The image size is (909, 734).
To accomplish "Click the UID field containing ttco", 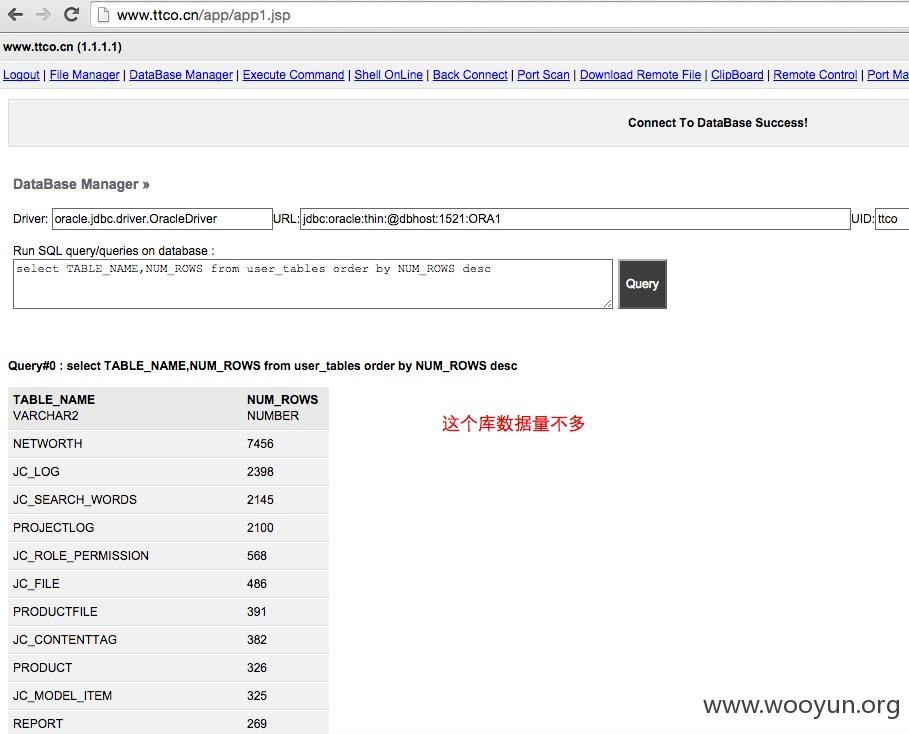I will [892, 219].
